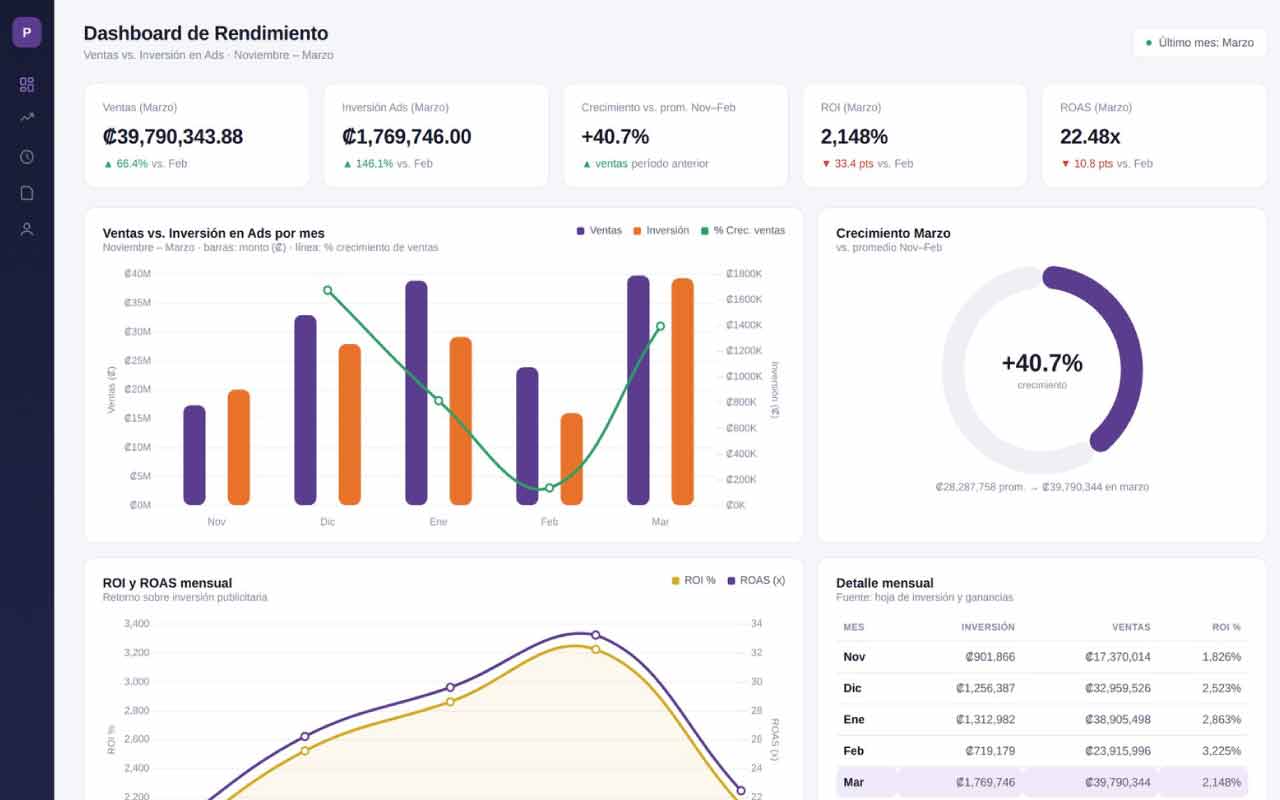The image size is (1280, 800).
Task: Open the dashboard grid icon in sidebar
Action: (27, 84)
